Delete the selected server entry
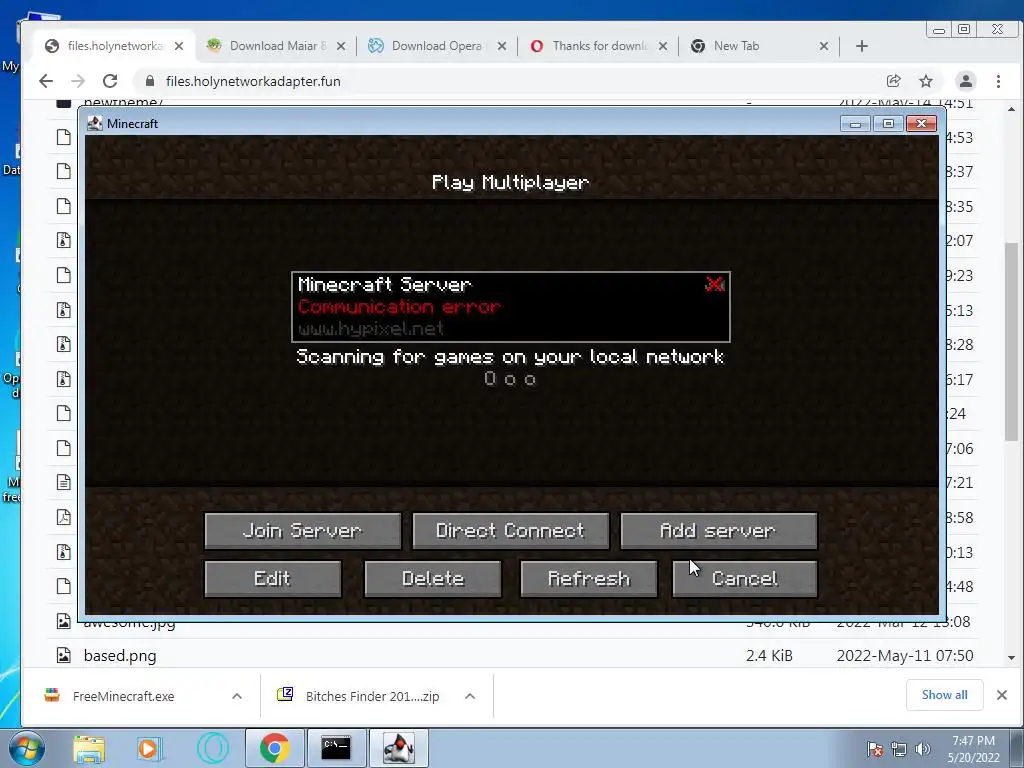Viewport: 1024px width, 768px height. (x=432, y=579)
